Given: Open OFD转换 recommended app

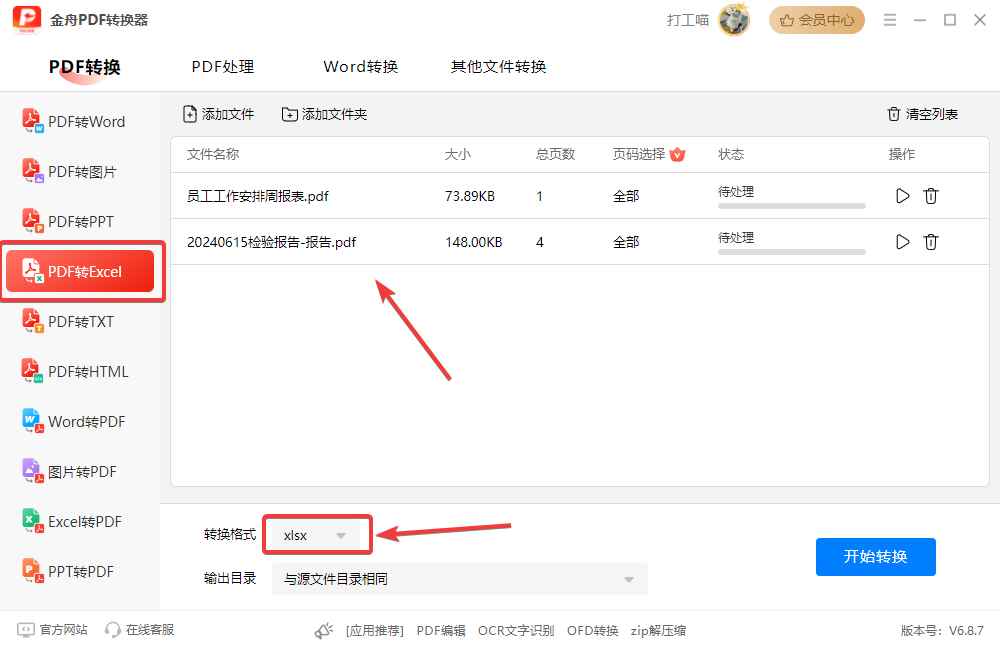Looking at the screenshot, I should (592, 631).
